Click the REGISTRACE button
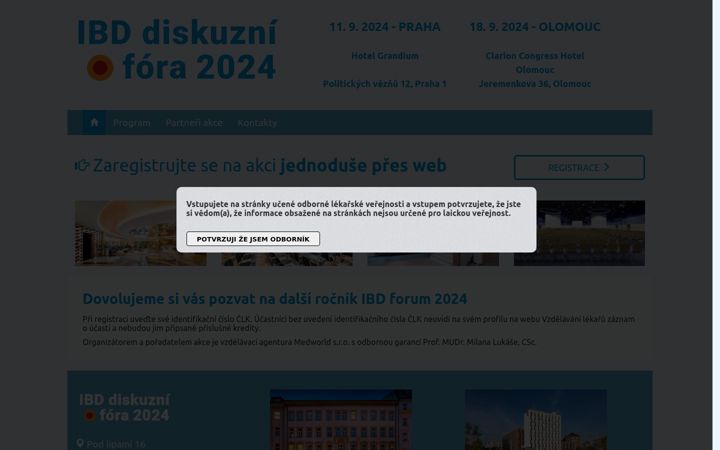720x450 pixels. click(579, 168)
